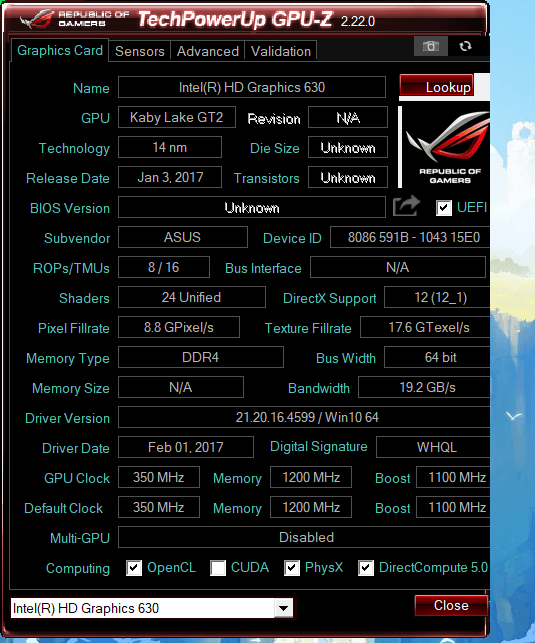
Task: Click the Default Clock row Boost 1100 MHz value
Action: tap(453, 507)
